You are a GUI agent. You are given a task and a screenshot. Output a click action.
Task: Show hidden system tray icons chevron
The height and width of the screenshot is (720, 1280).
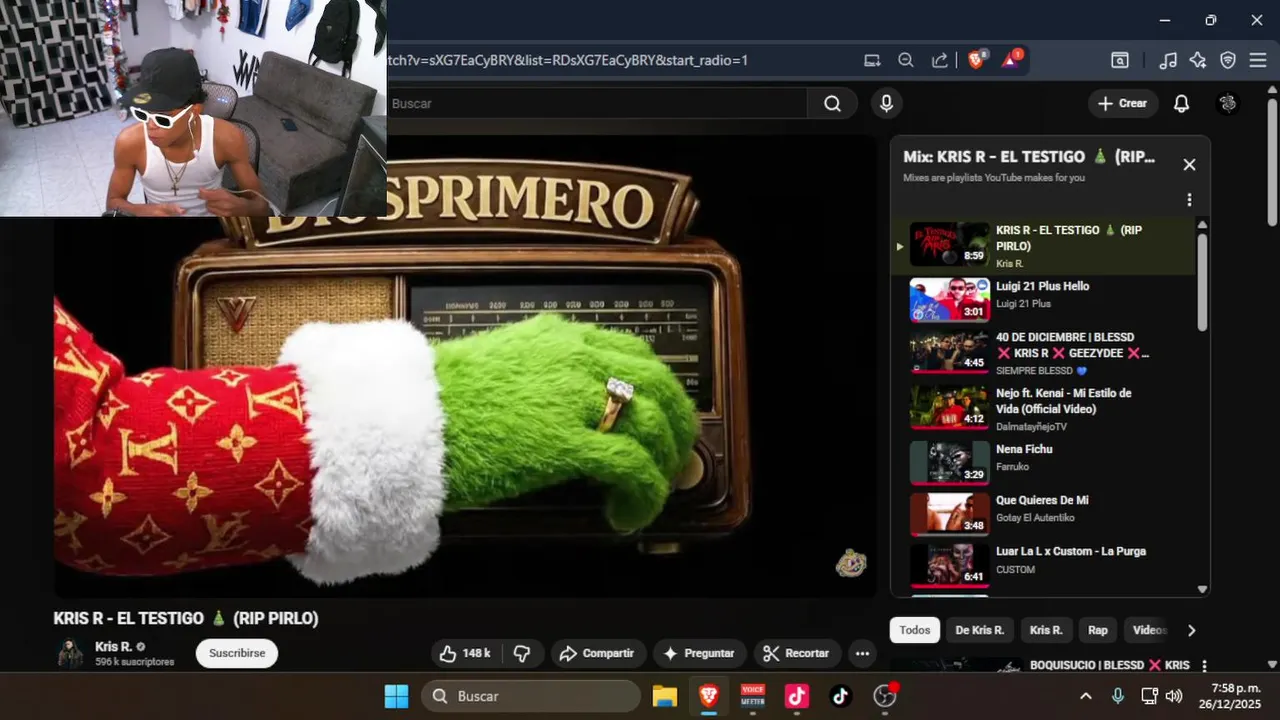coord(1086,696)
